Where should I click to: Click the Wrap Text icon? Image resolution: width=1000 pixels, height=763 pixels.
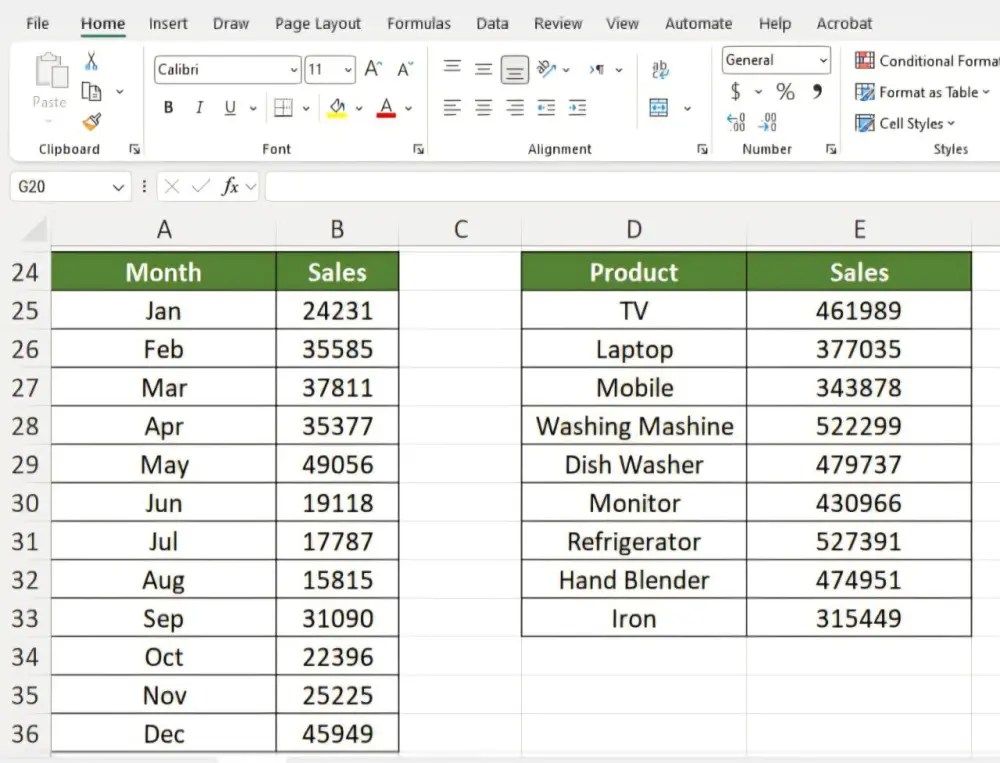[659, 70]
